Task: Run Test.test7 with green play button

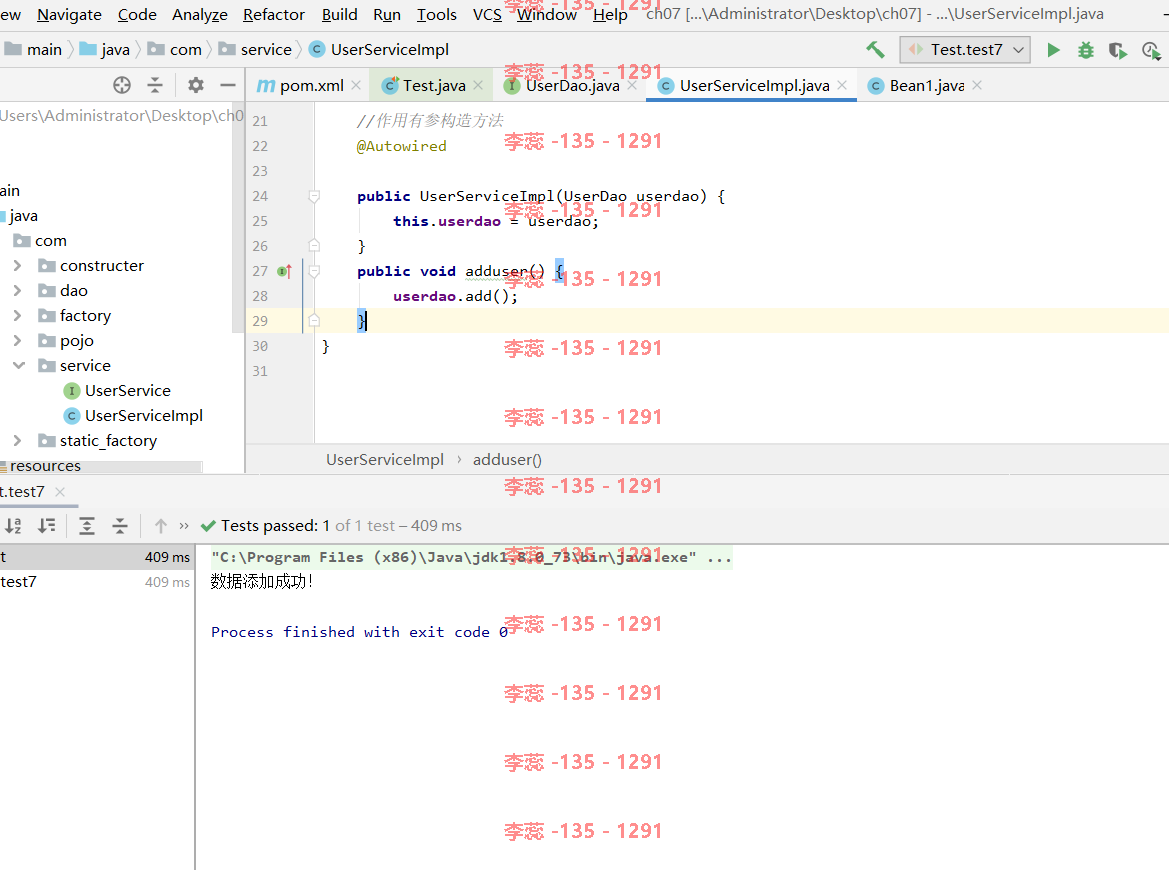Action: point(1053,50)
